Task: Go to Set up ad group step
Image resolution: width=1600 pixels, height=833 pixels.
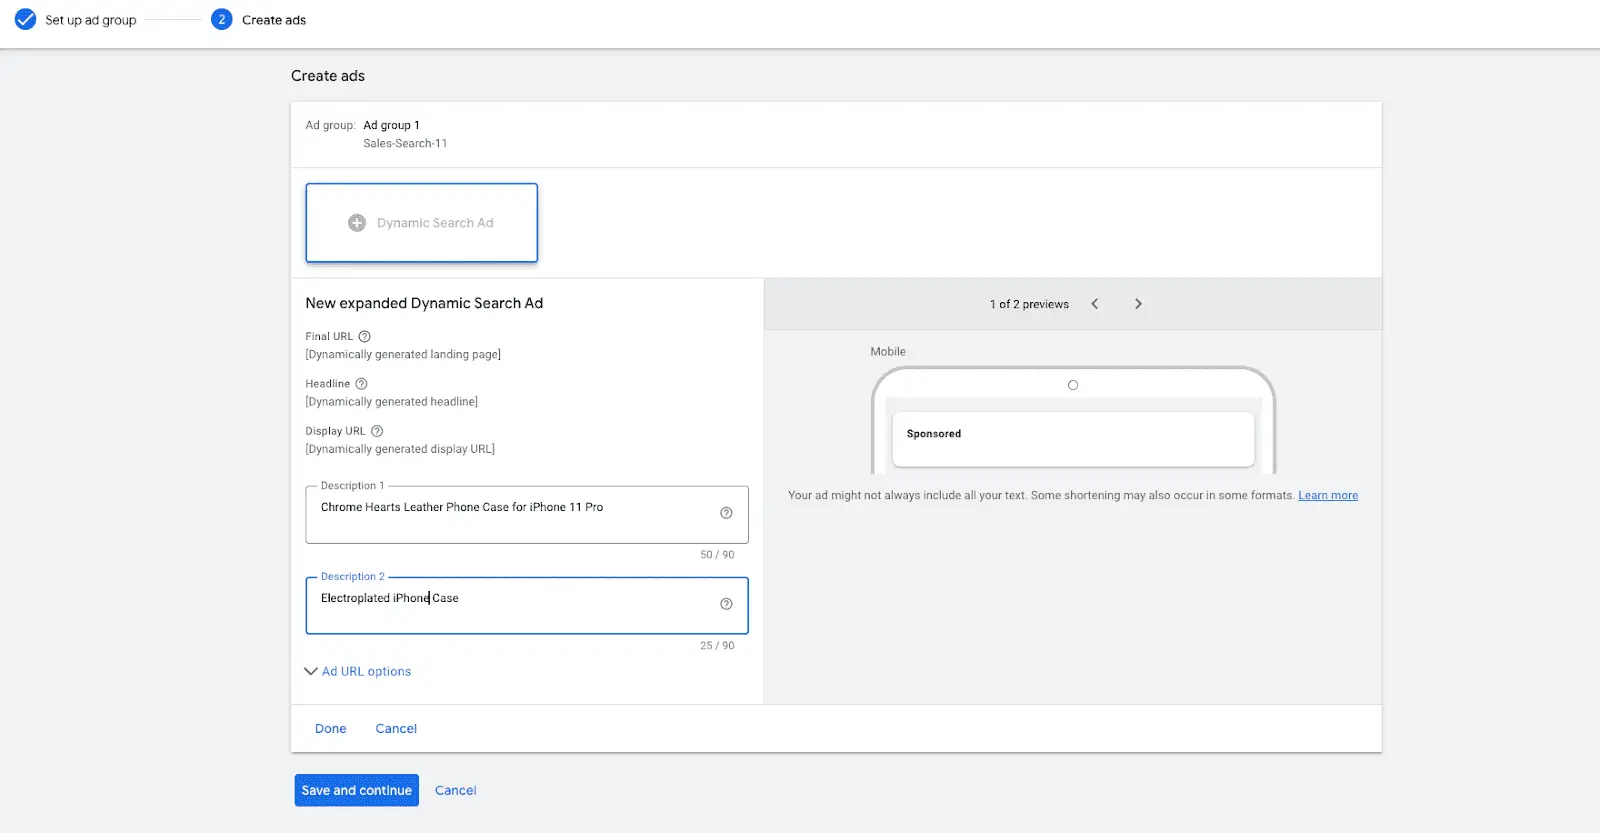Action: tap(90, 20)
